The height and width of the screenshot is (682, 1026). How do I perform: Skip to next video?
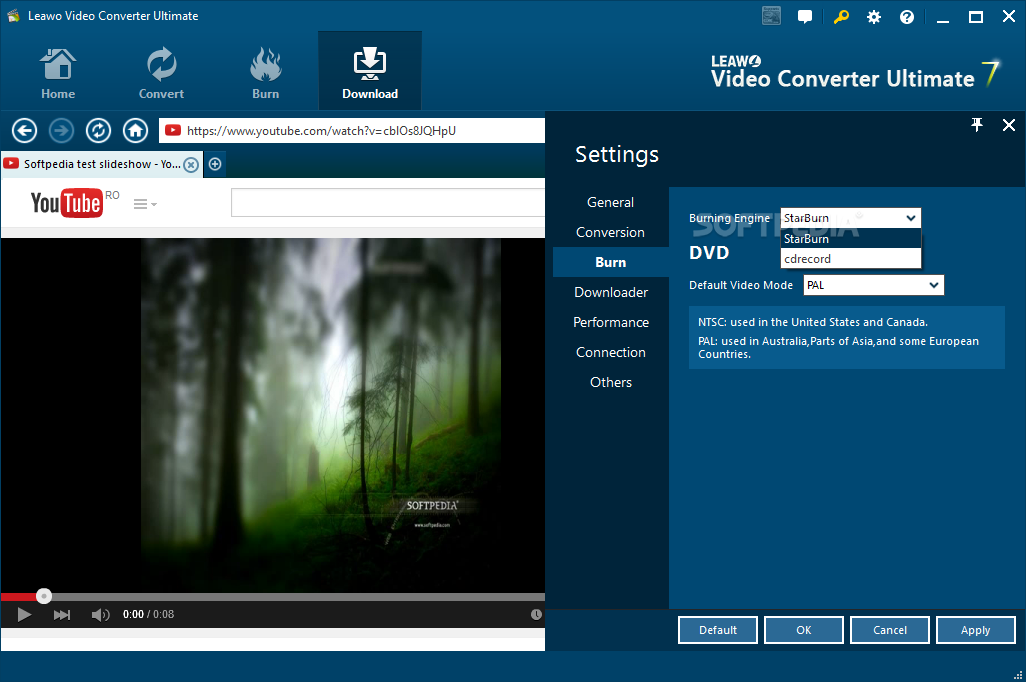coord(62,615)
